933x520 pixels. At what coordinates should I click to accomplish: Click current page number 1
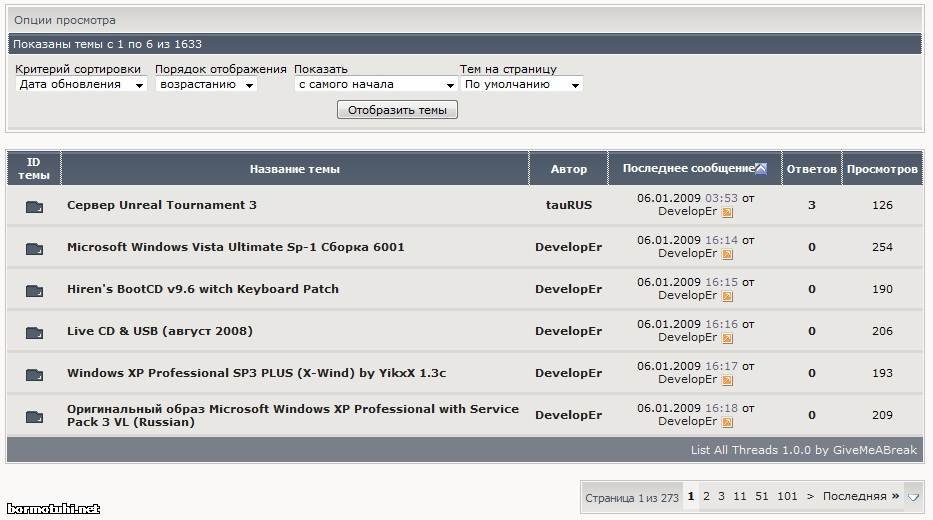(x=691, y=496)
